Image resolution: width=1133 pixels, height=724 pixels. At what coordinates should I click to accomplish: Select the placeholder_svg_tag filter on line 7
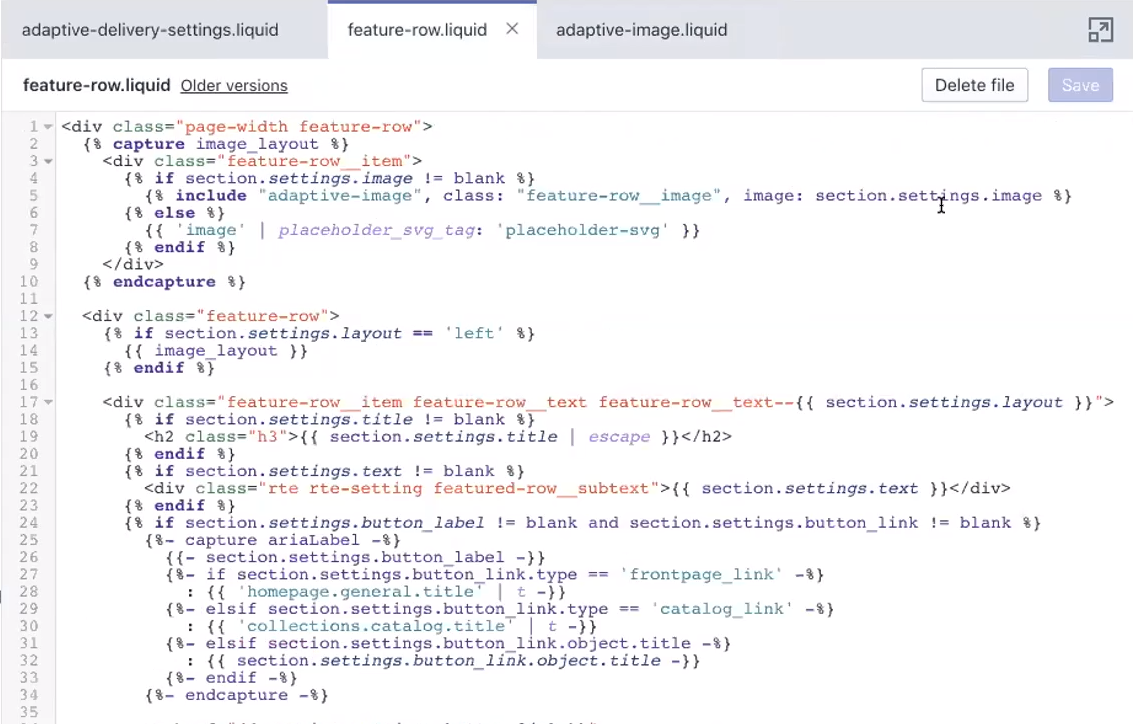click(377, 230)
